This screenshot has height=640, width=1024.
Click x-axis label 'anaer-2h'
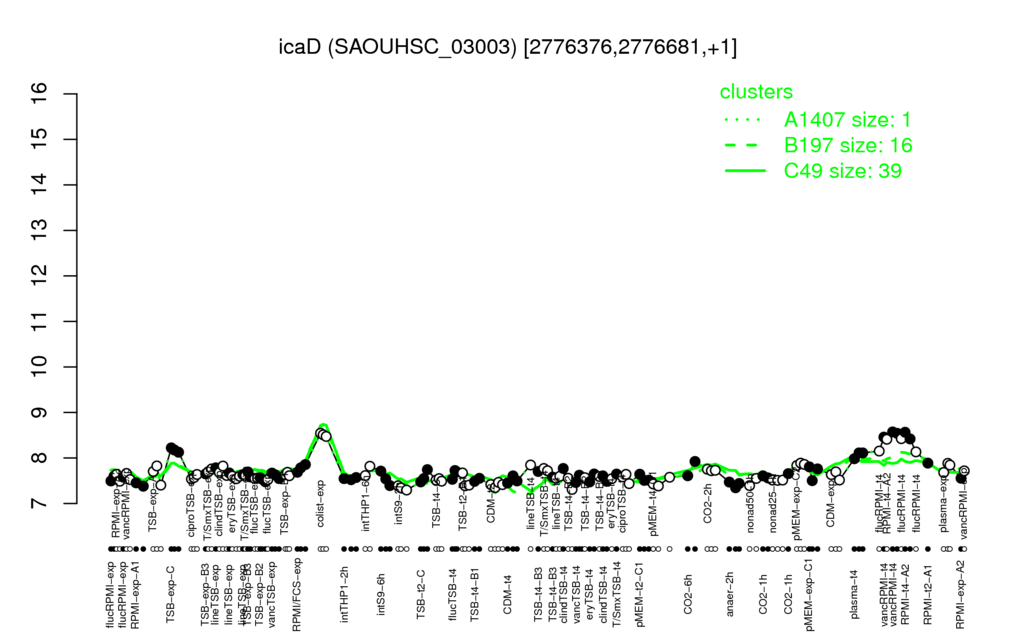730,594
